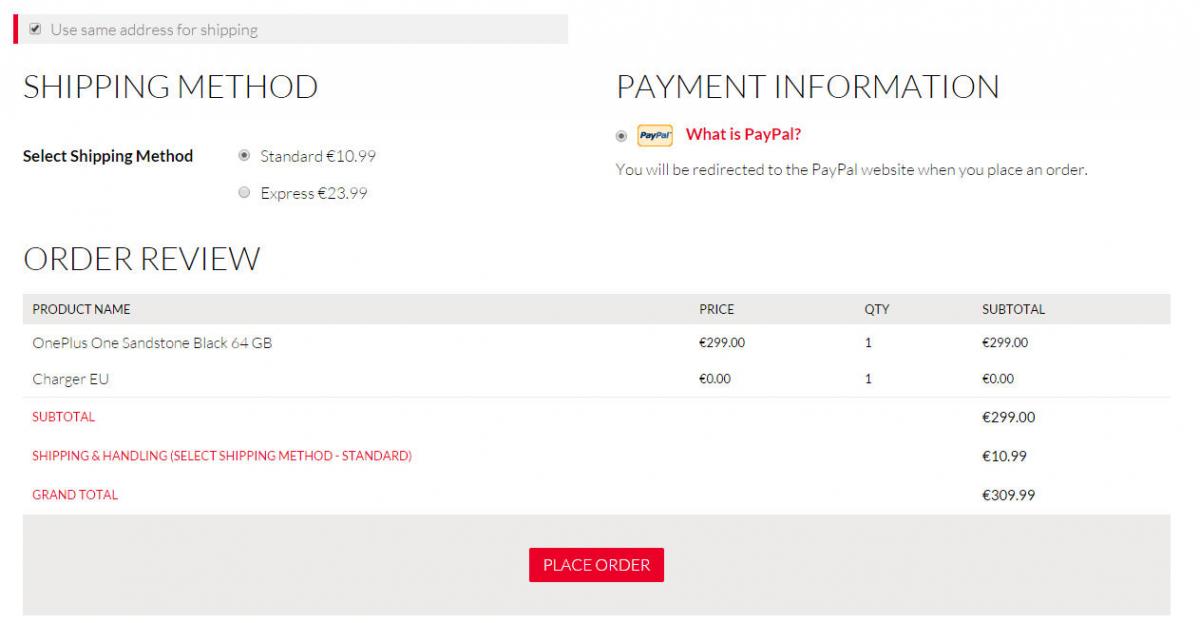Click the Payment Information heading
This screenshot has height=623, width=1200.
pos(807,86)
